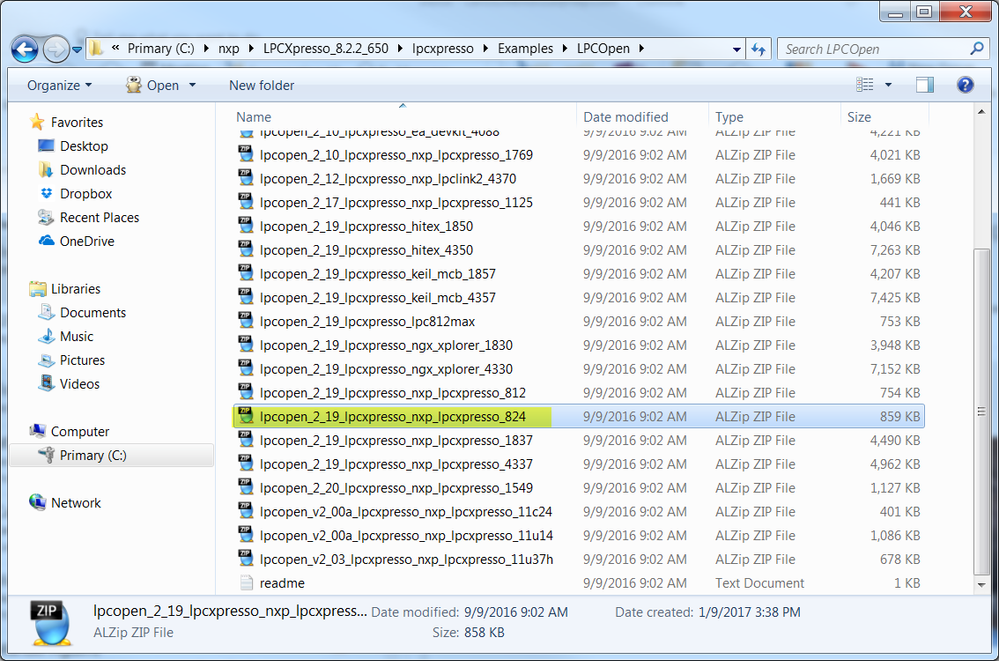Open the Music library

coord(76,337)
